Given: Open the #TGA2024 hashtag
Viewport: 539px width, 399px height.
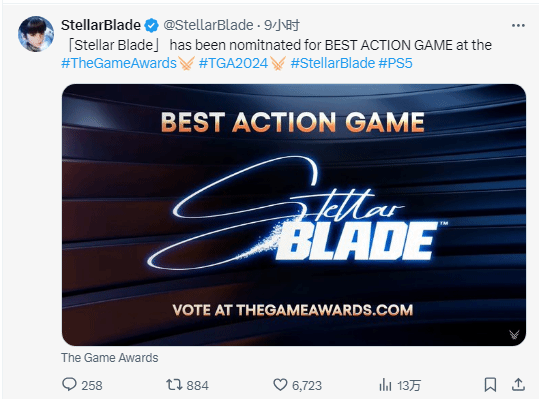Looking at the screenshot, I should [x=233, y=64].
